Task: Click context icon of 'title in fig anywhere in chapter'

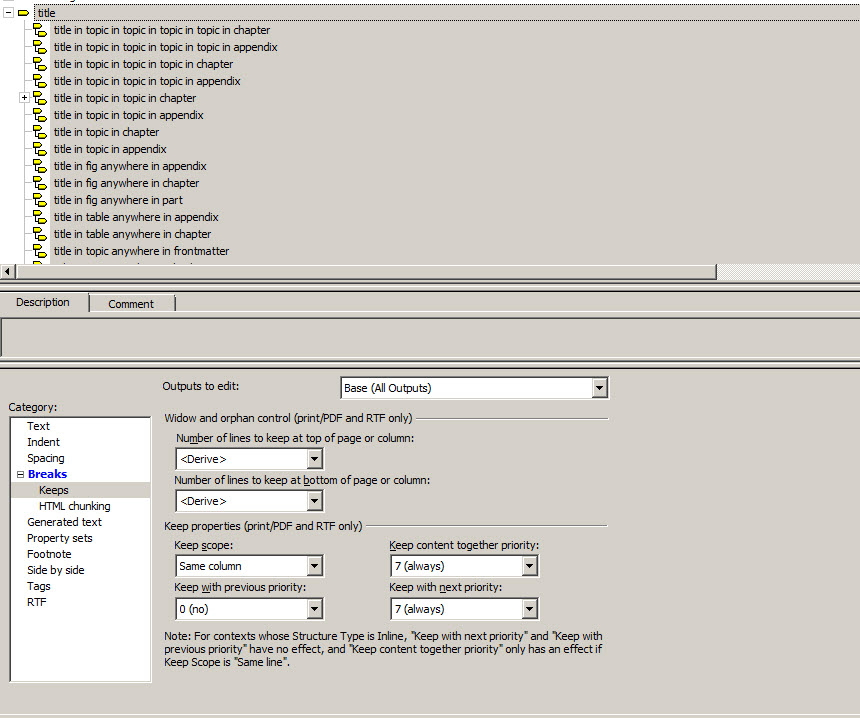Action: (40, 183)
